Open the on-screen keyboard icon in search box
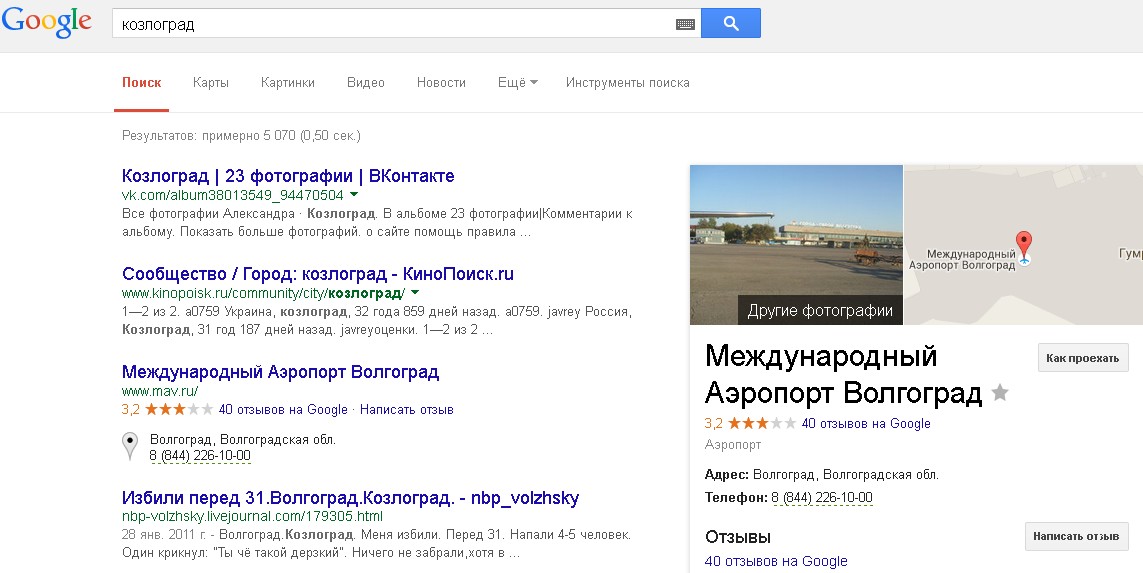 tap(685, 24)
